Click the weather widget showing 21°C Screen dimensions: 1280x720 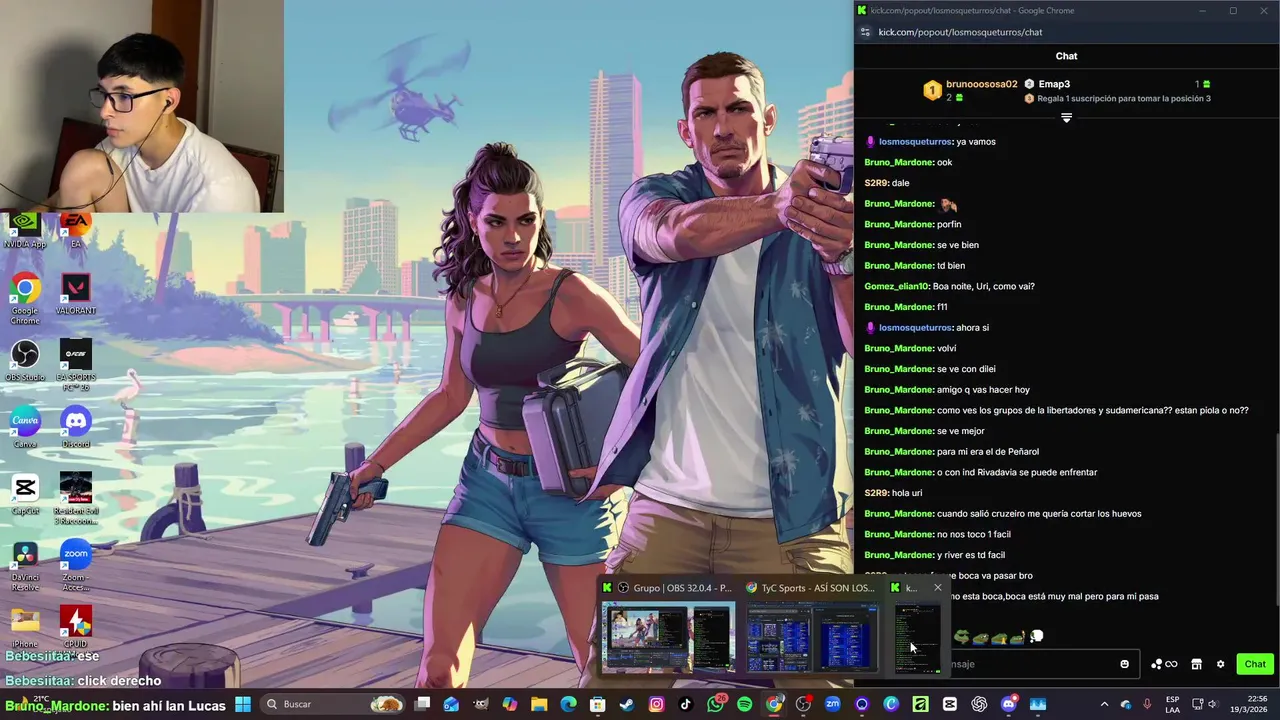(x=44, y=705)
